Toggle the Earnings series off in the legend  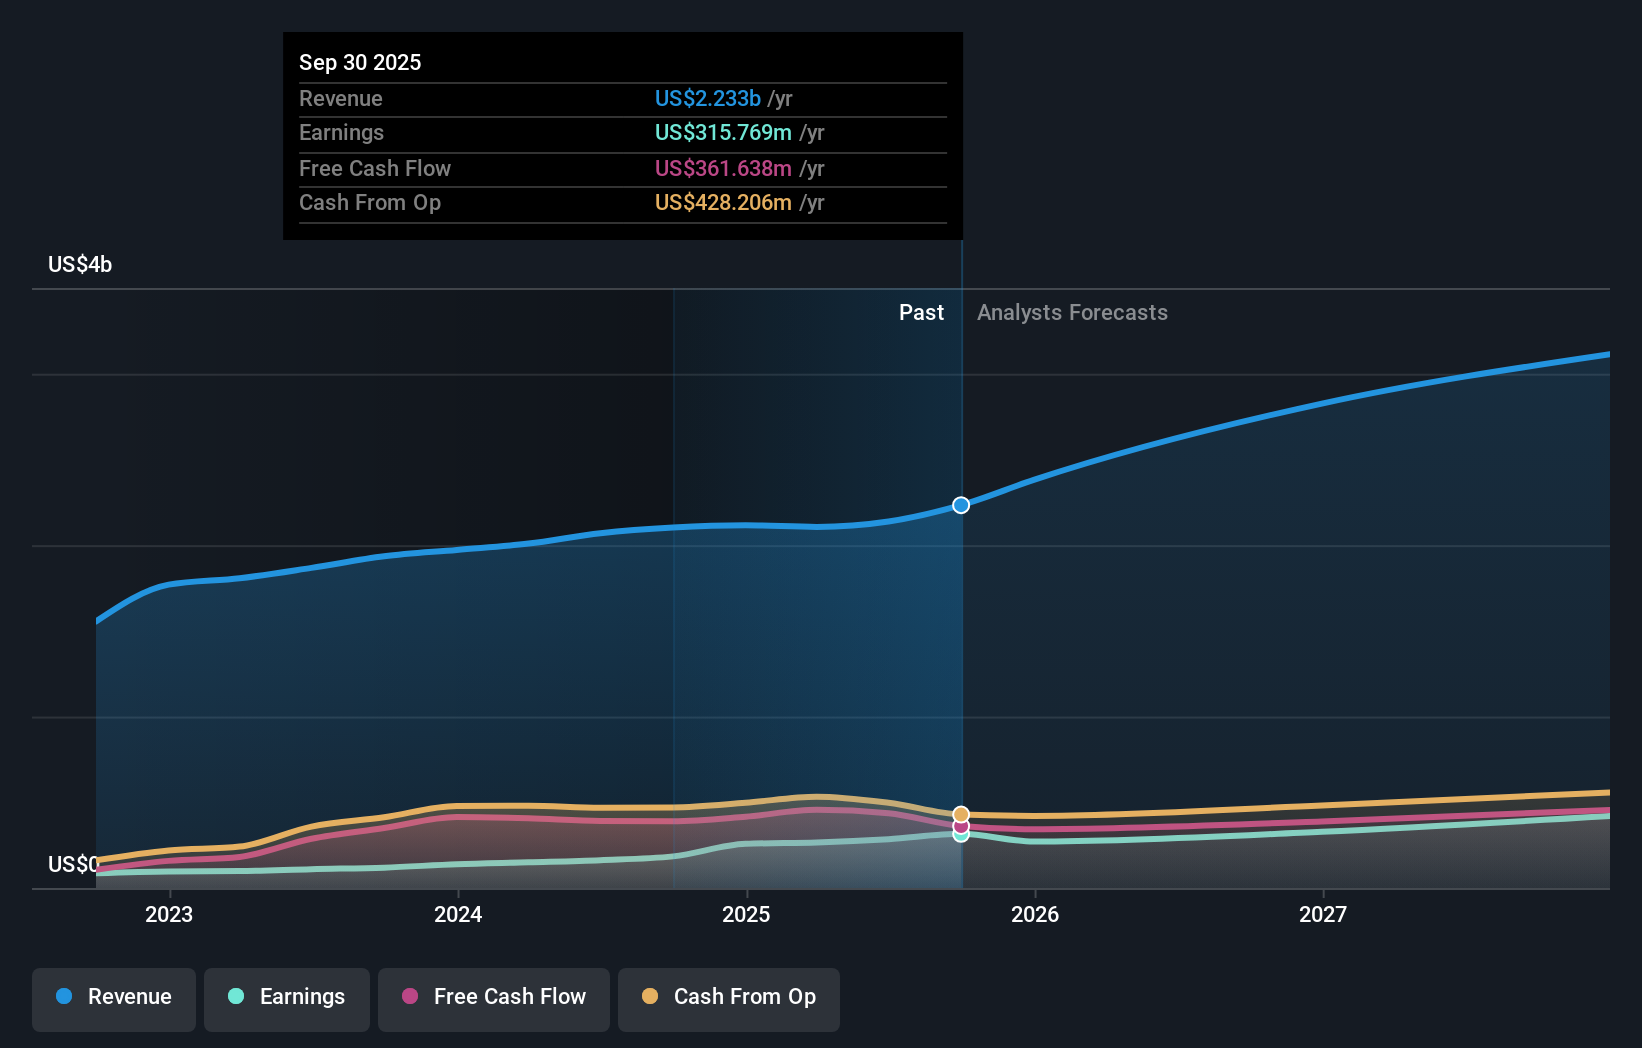286,997
